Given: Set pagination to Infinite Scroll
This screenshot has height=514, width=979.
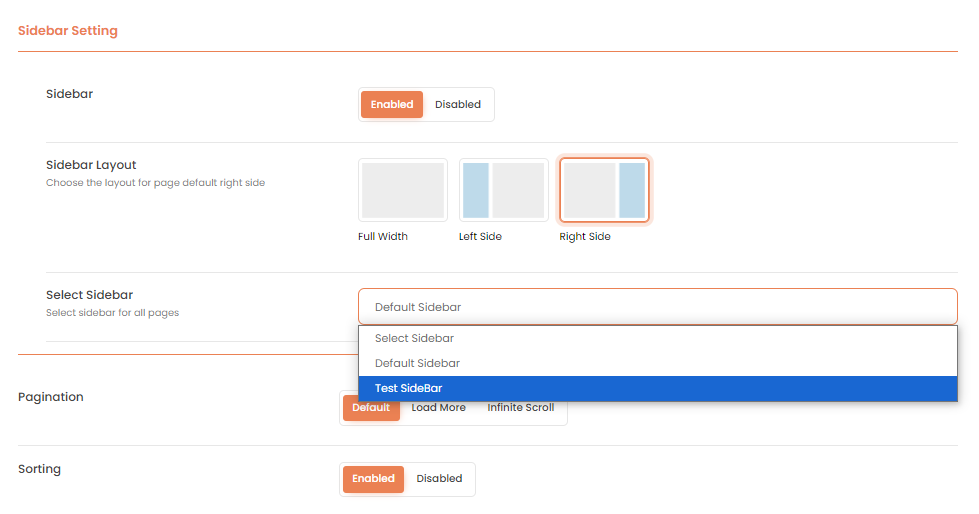Looking at the screenshot, I should (520, 408).
